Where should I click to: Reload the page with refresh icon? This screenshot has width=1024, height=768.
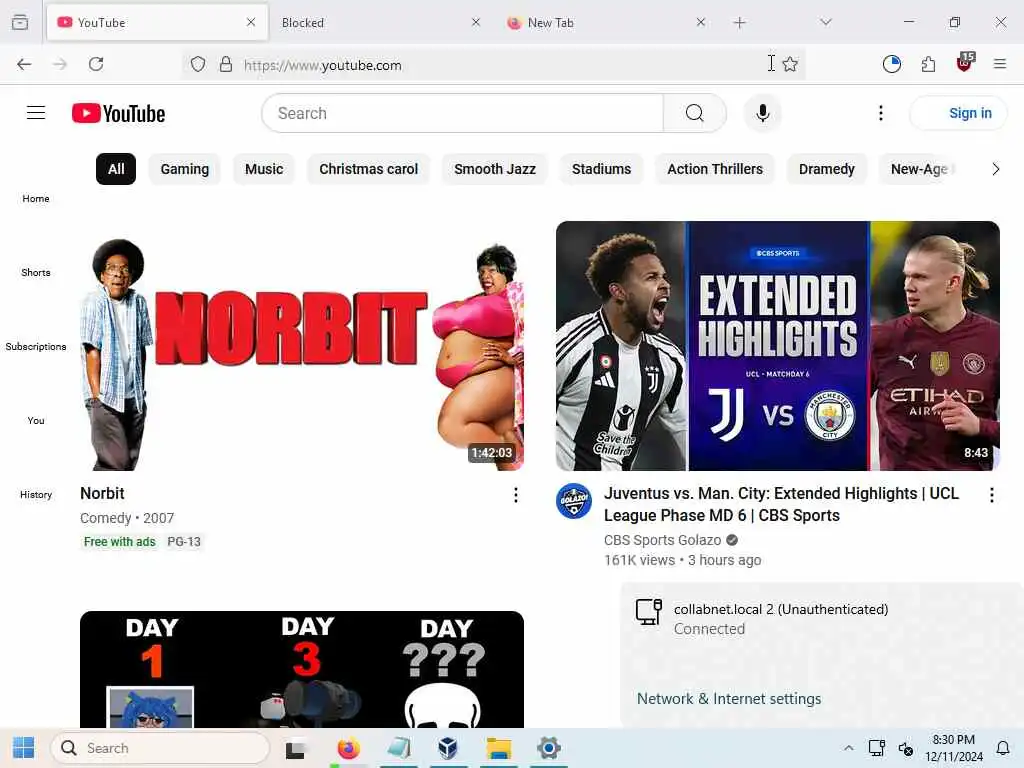(x=96, y=64)
